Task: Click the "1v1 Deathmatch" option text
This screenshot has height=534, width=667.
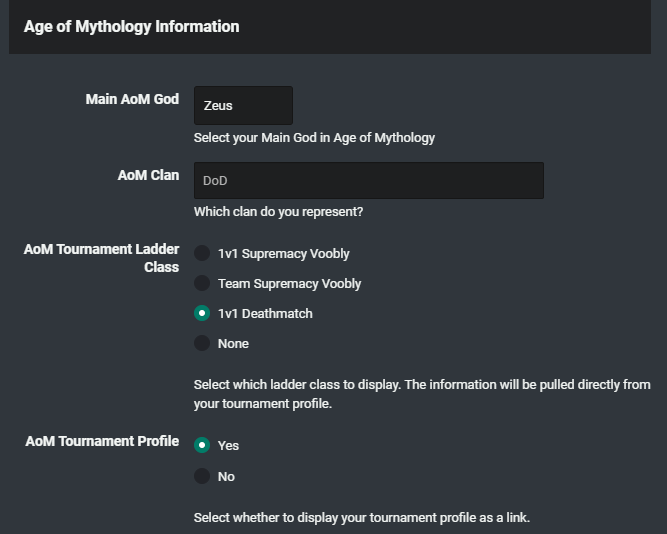Action: (x=265, y=314)
